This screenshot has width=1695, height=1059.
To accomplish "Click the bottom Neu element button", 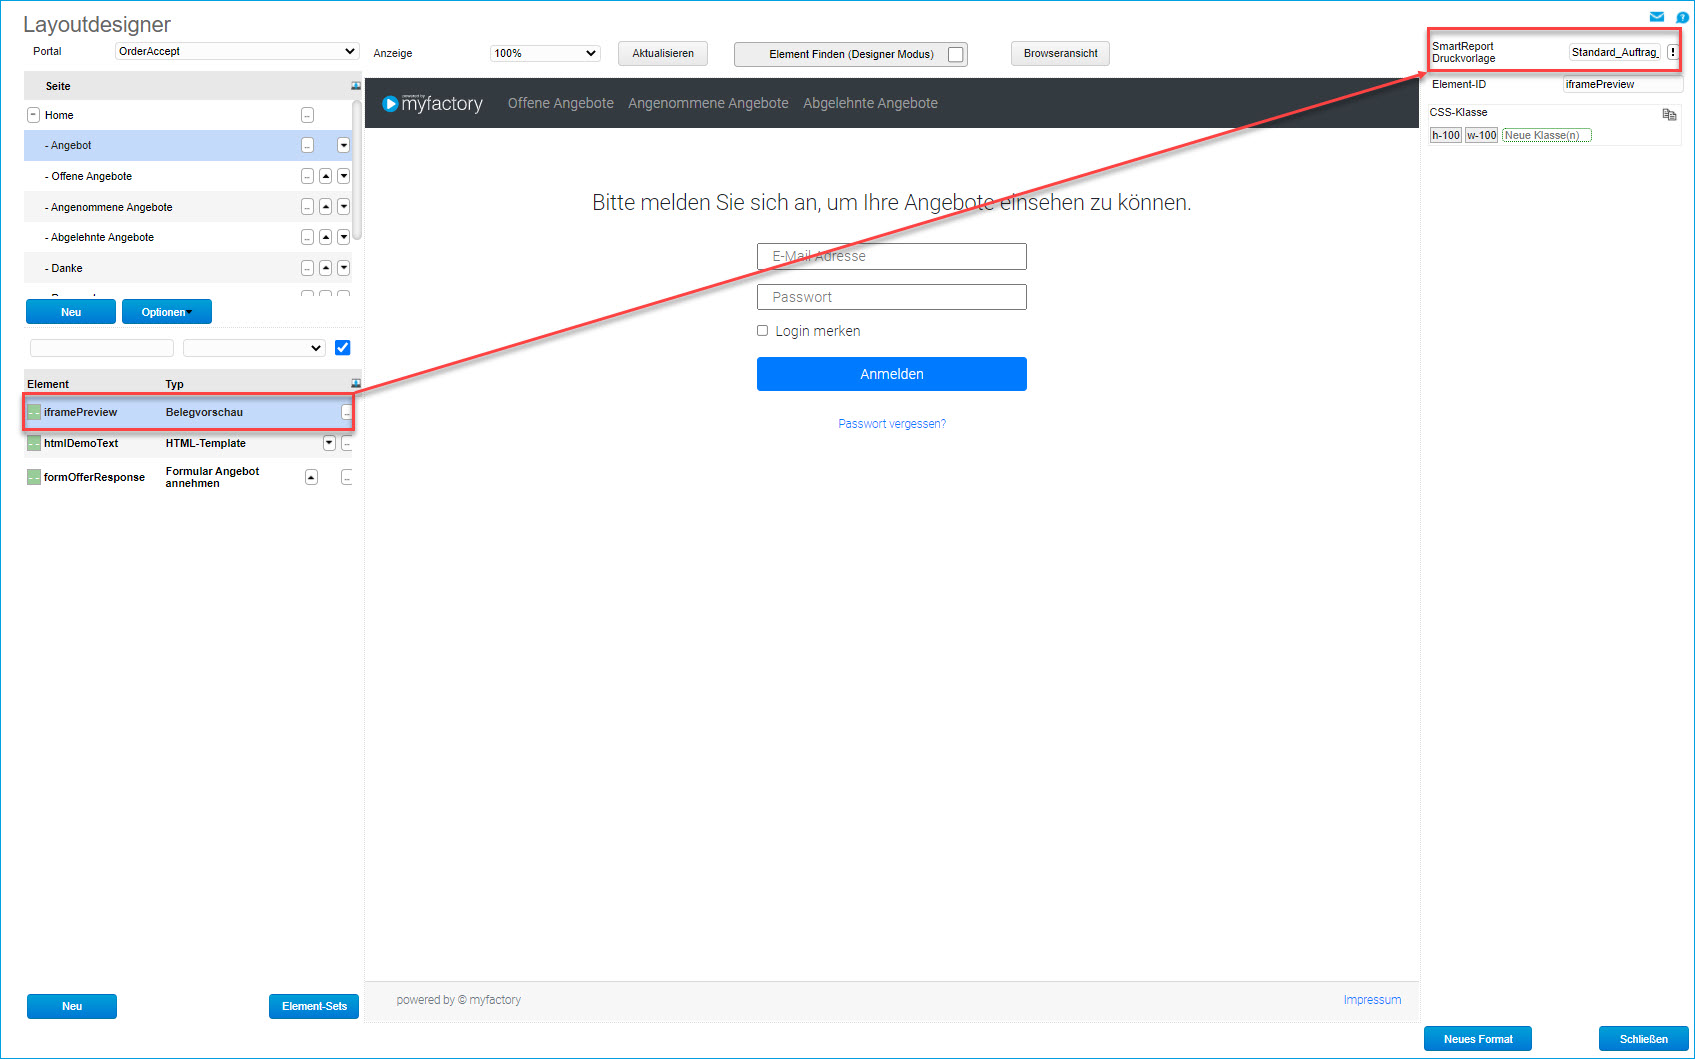I will click(x=72, y=1006).
